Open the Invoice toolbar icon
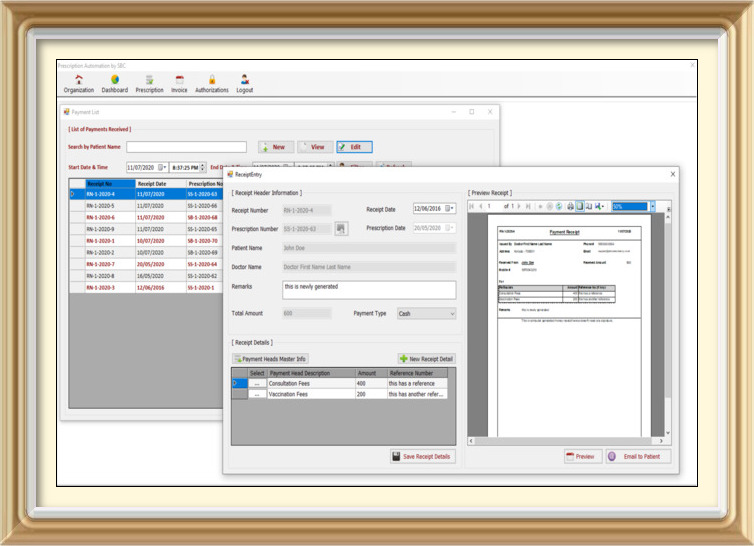Screen dimensions: 754x546 (x=179, y=80)
